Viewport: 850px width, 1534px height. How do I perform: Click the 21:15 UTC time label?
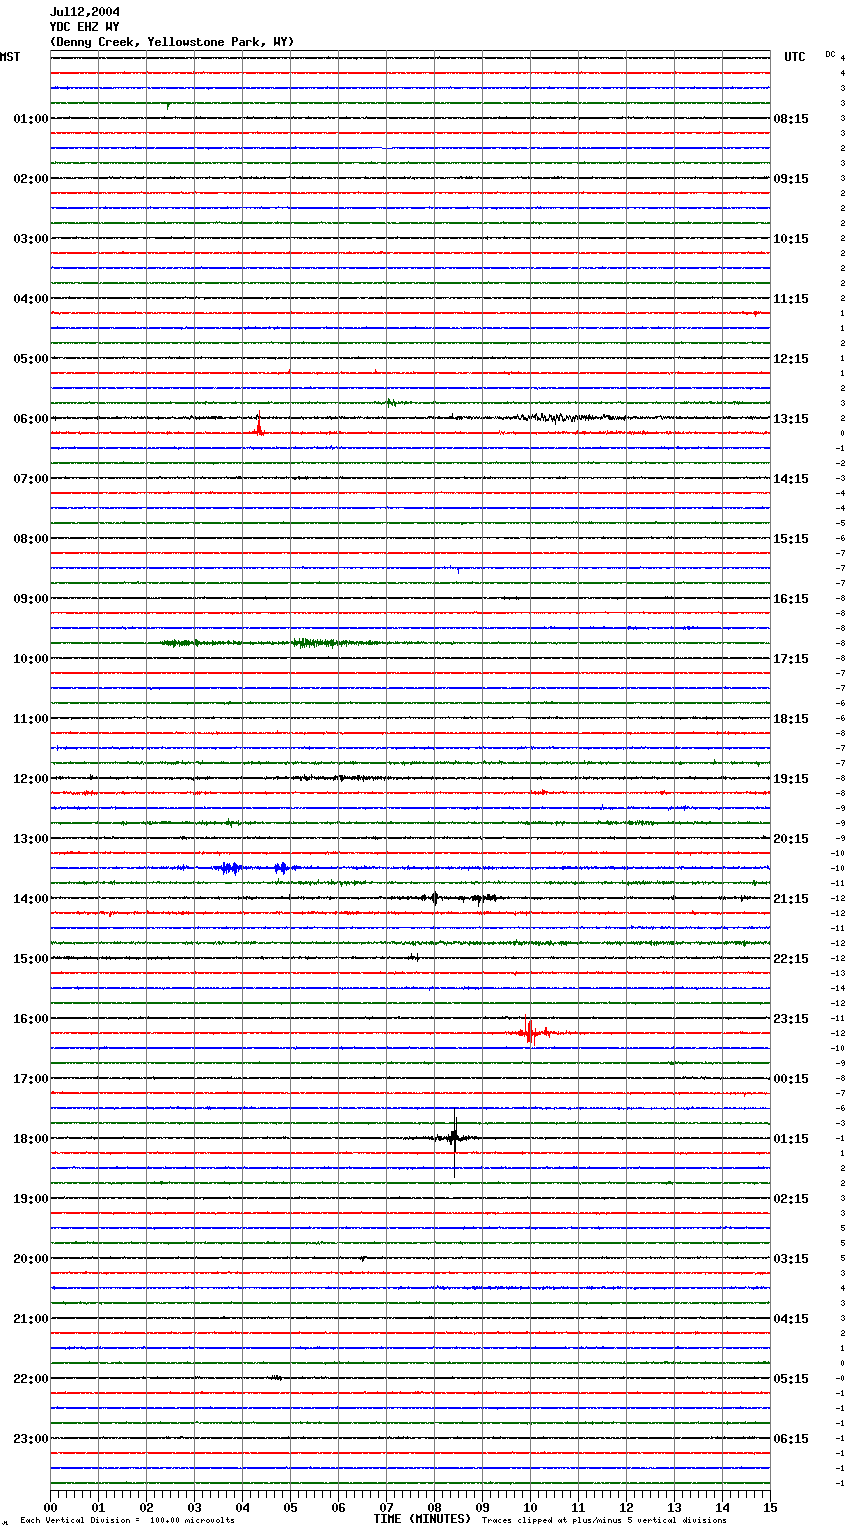791,899
